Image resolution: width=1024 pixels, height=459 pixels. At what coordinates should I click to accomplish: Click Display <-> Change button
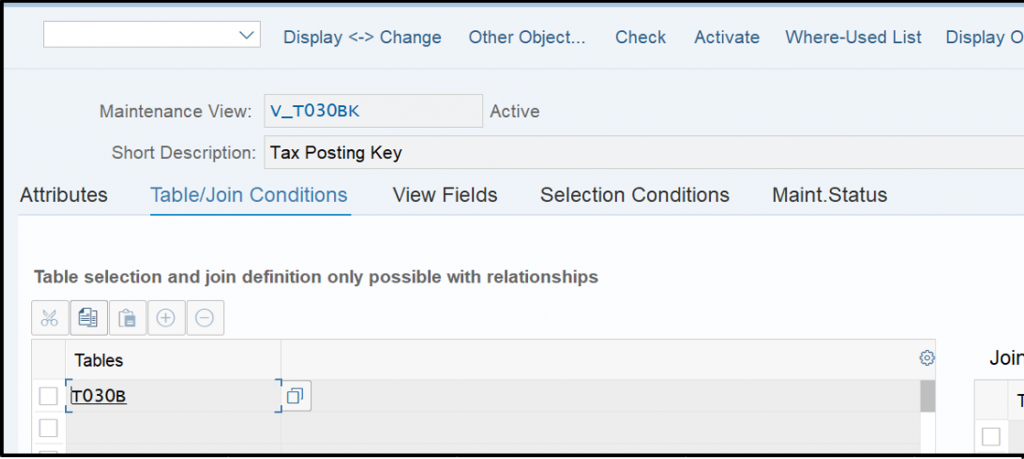(x=362, y=37)
